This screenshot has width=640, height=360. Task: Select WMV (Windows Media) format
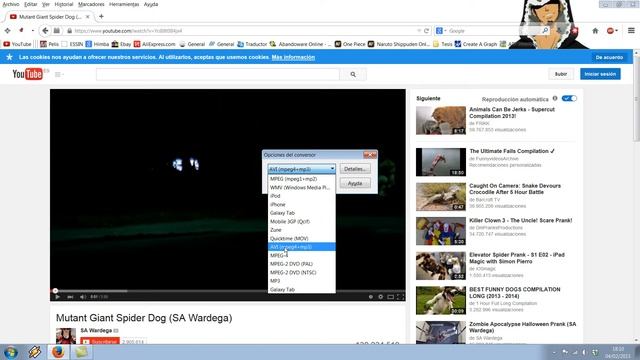(302, 187)
